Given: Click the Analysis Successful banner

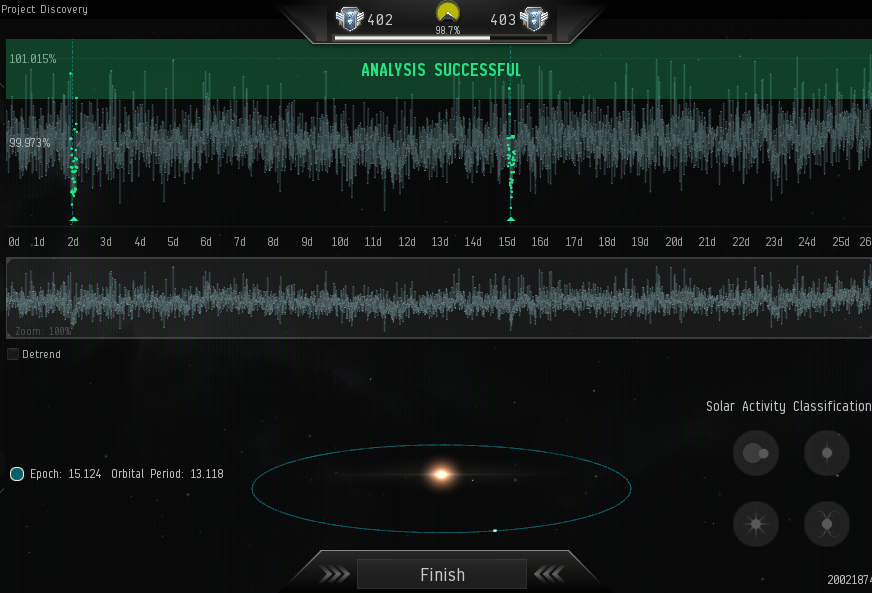Looking at the screenshot, I should tap(440, 70).
